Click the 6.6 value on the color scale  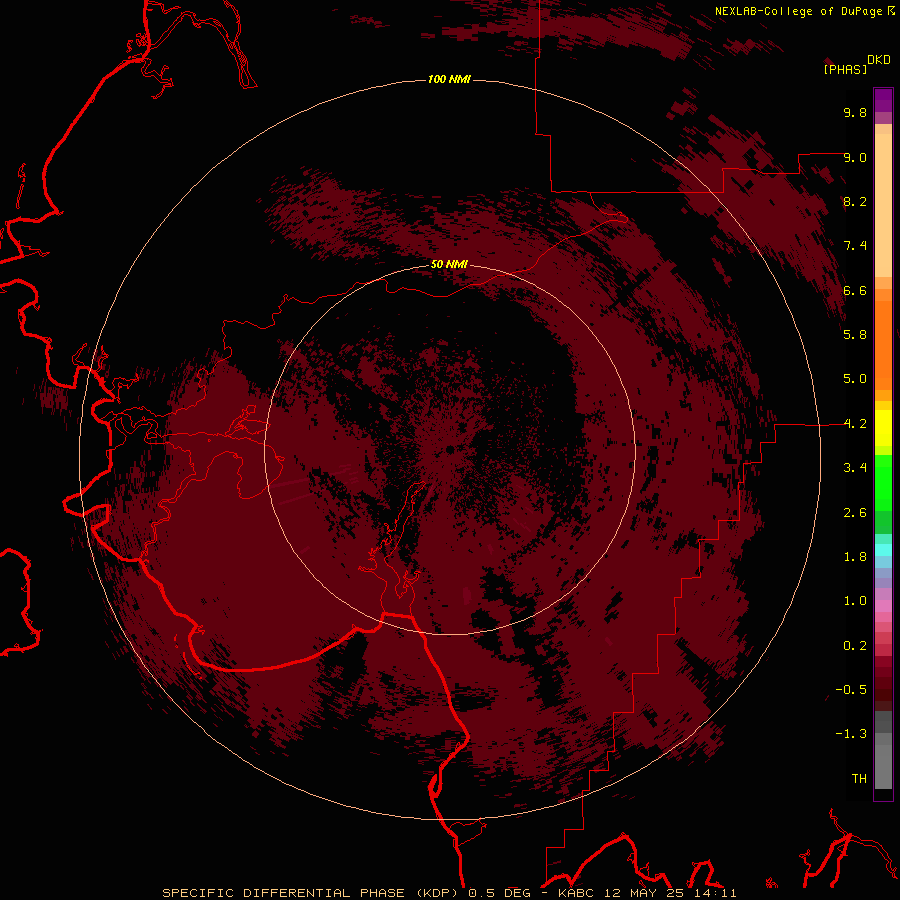pyautogui.click(x=855, y=290)
